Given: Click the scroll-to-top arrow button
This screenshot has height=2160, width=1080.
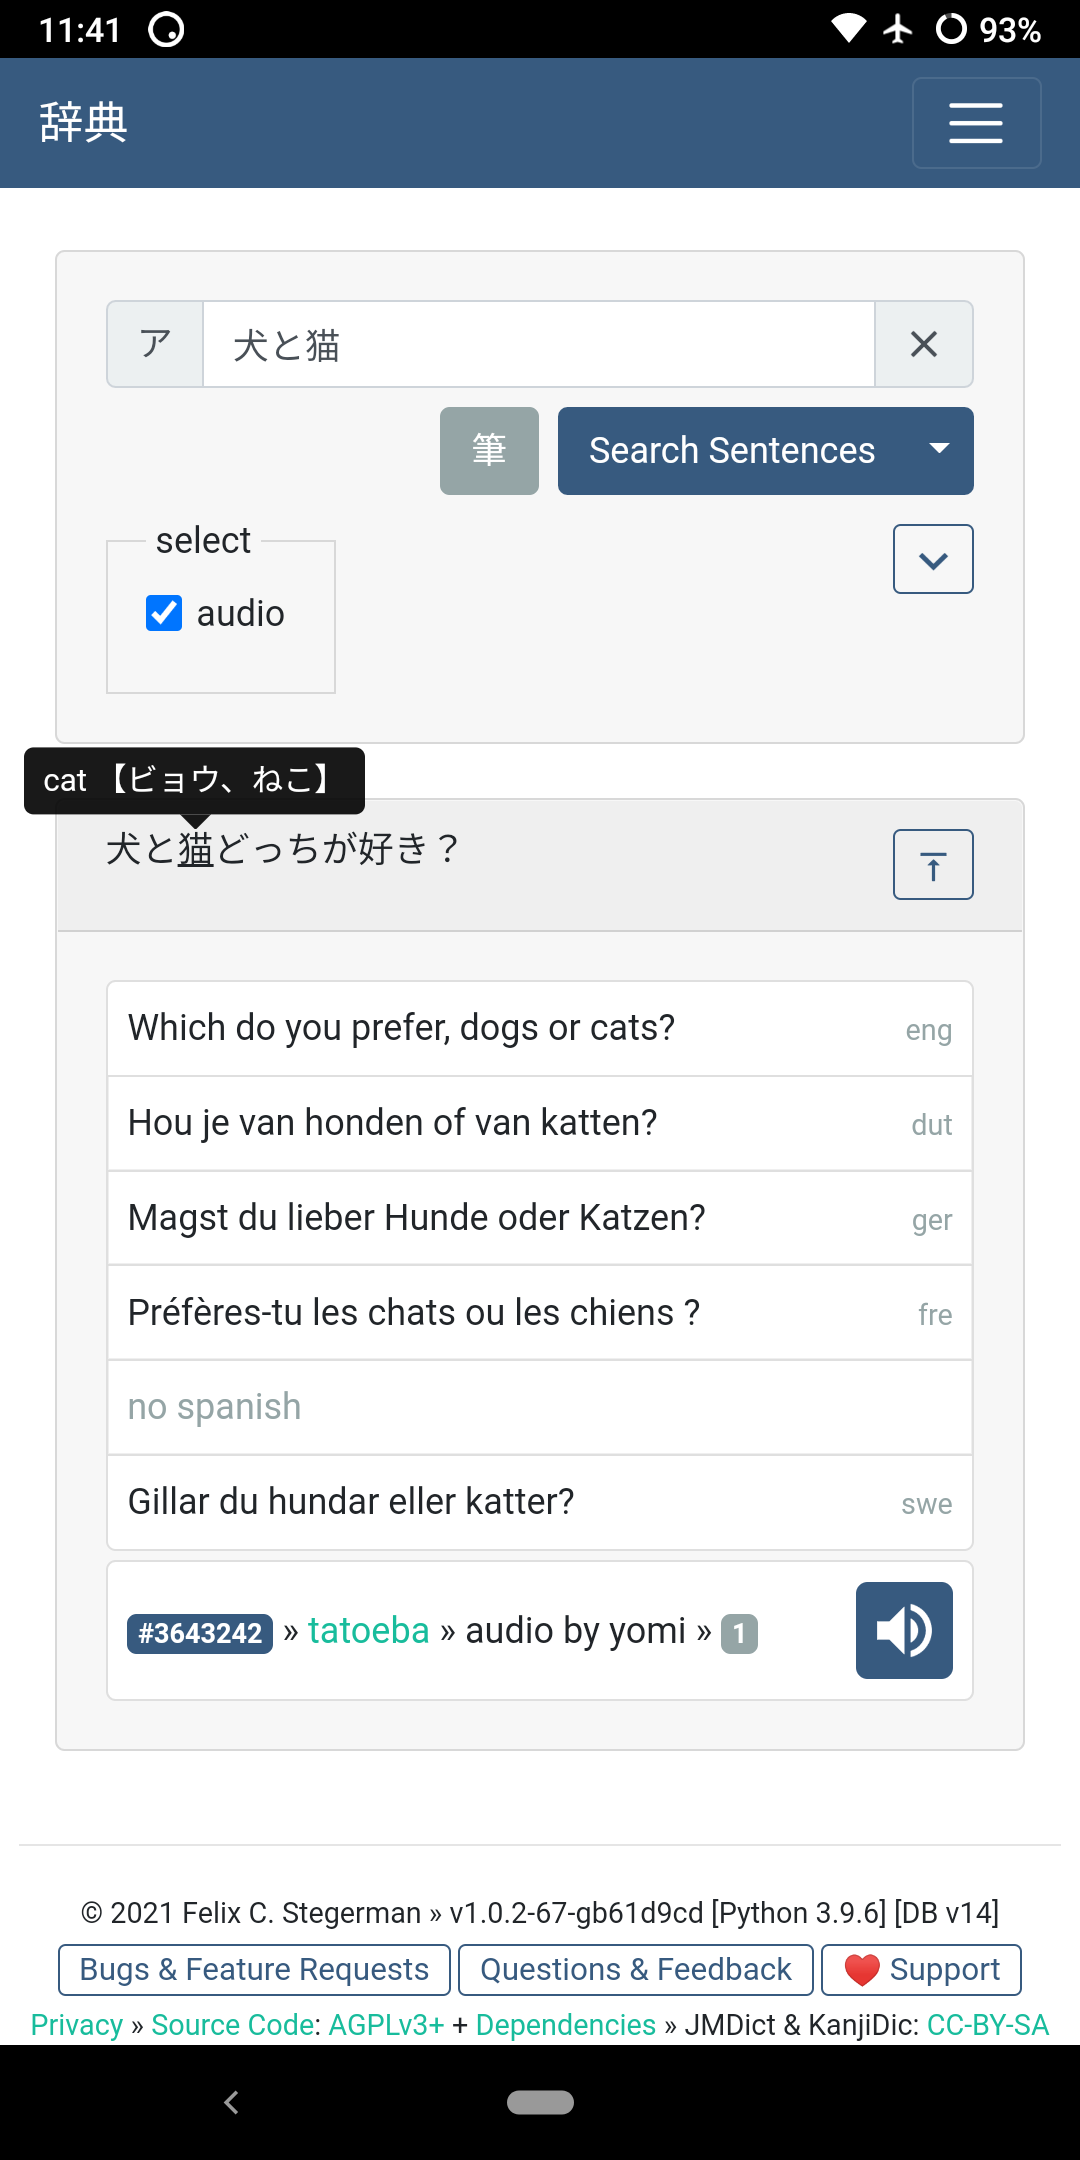Looking at the screenshot, I should click(933, 865).
